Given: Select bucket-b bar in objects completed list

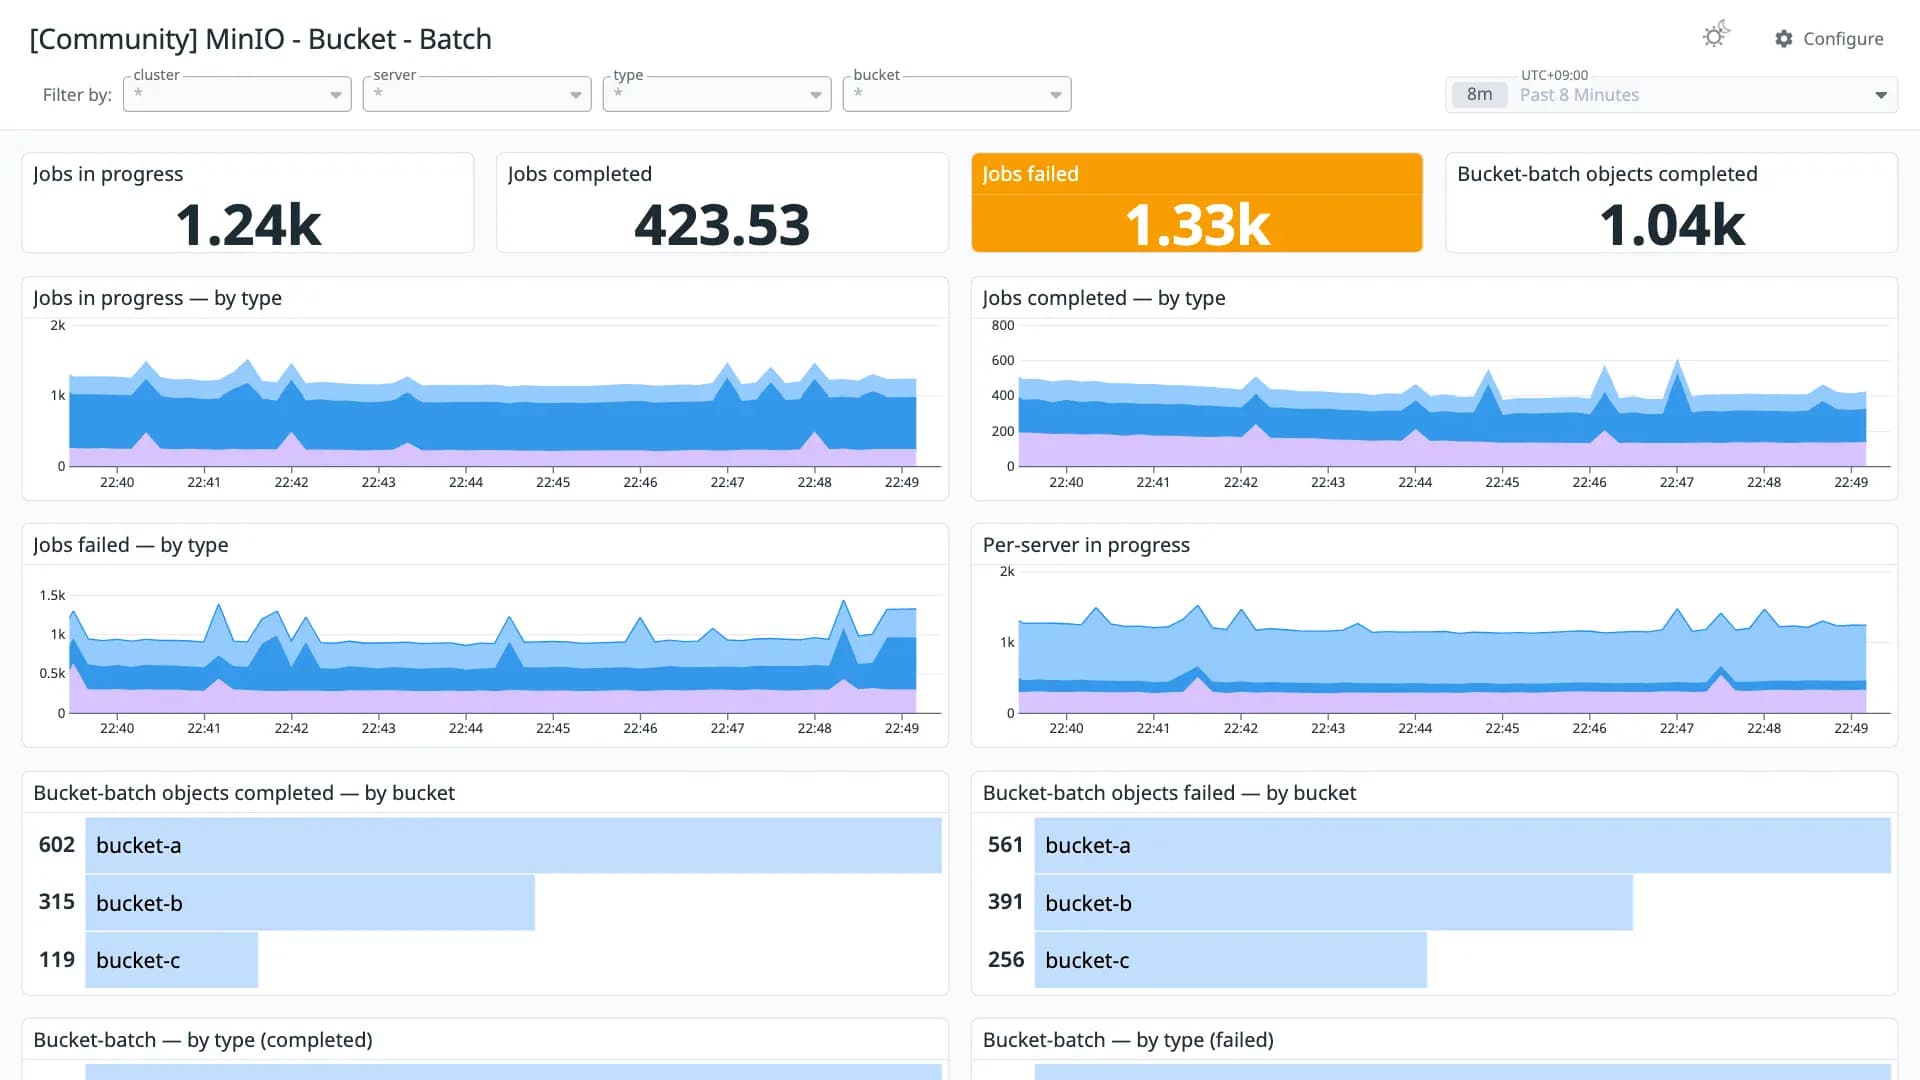Looking at the screenshot, I should (x=310, y=903).
